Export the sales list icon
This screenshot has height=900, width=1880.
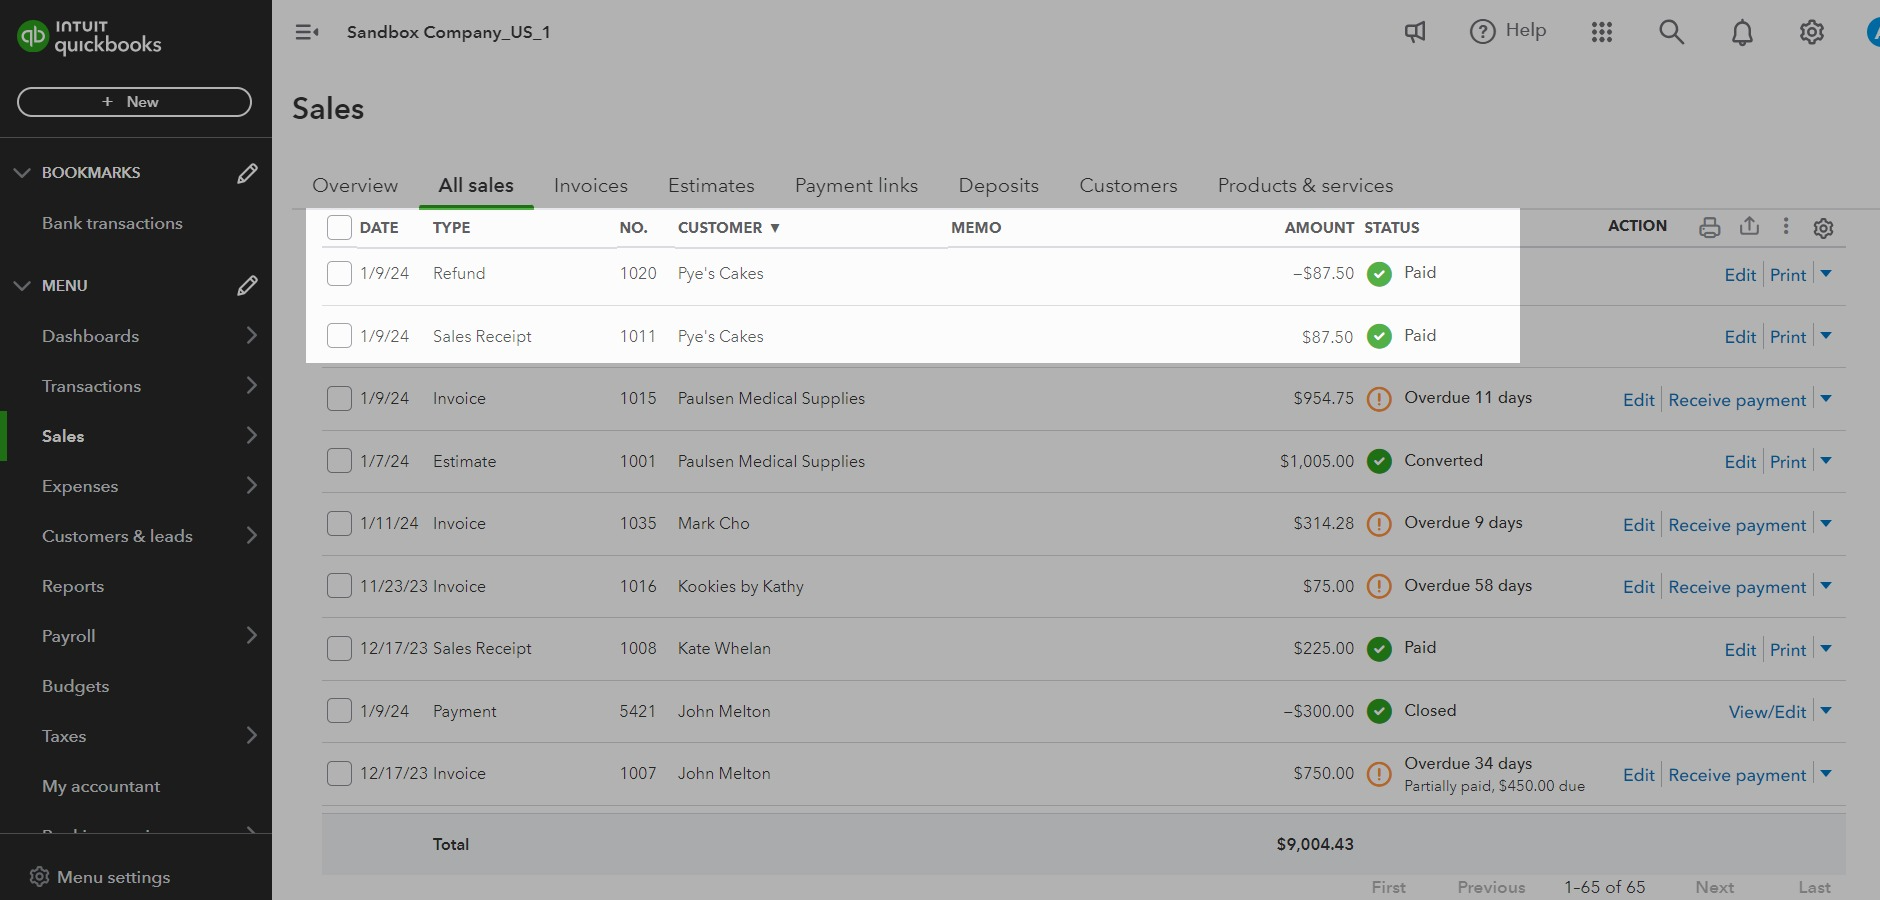pyautogui.click(x=1749, y=226)
